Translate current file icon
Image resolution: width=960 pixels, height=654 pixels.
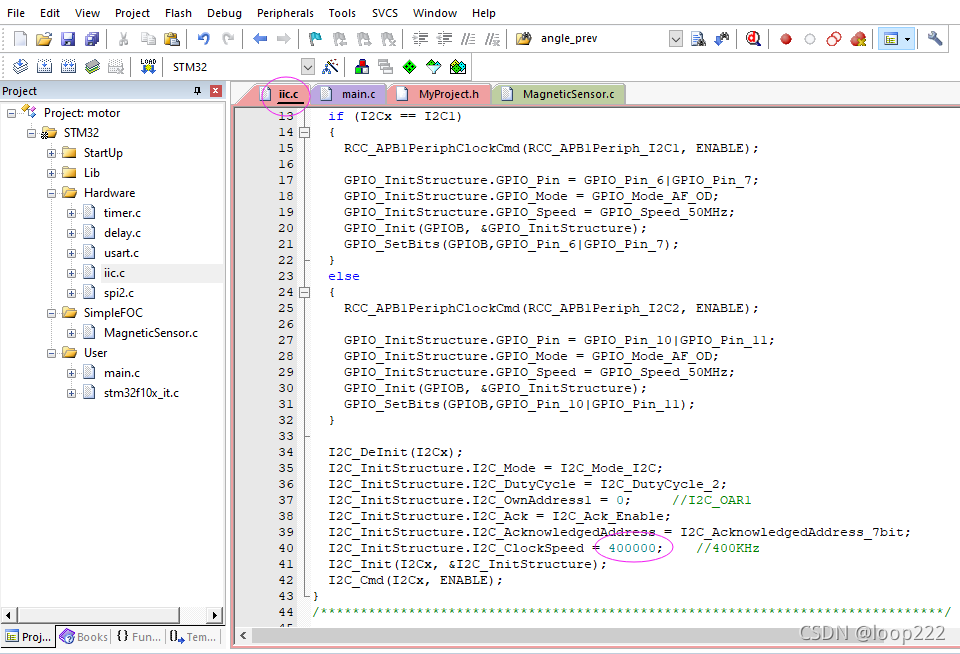pos(20,67)
